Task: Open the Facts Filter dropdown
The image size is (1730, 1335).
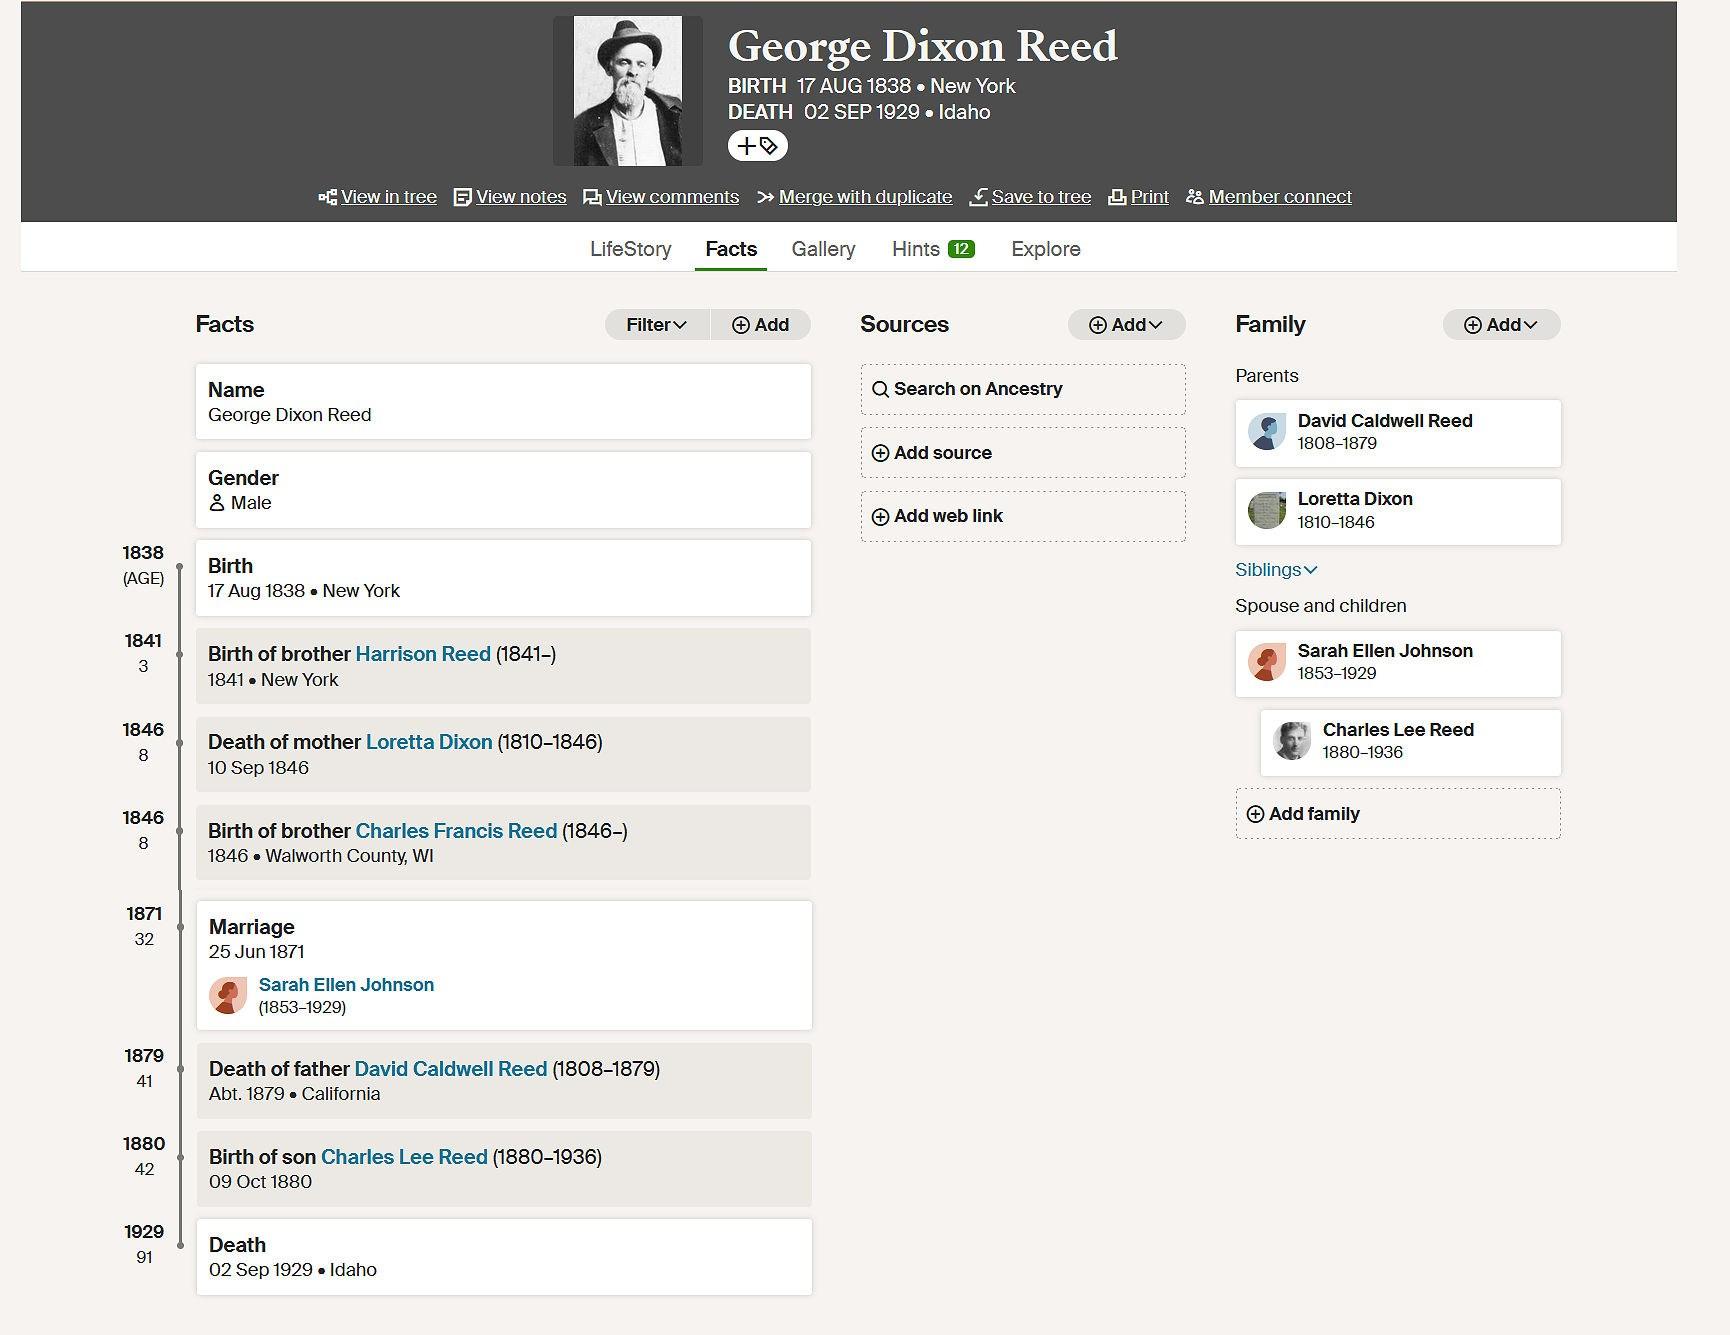Action: tap(656, 325)
